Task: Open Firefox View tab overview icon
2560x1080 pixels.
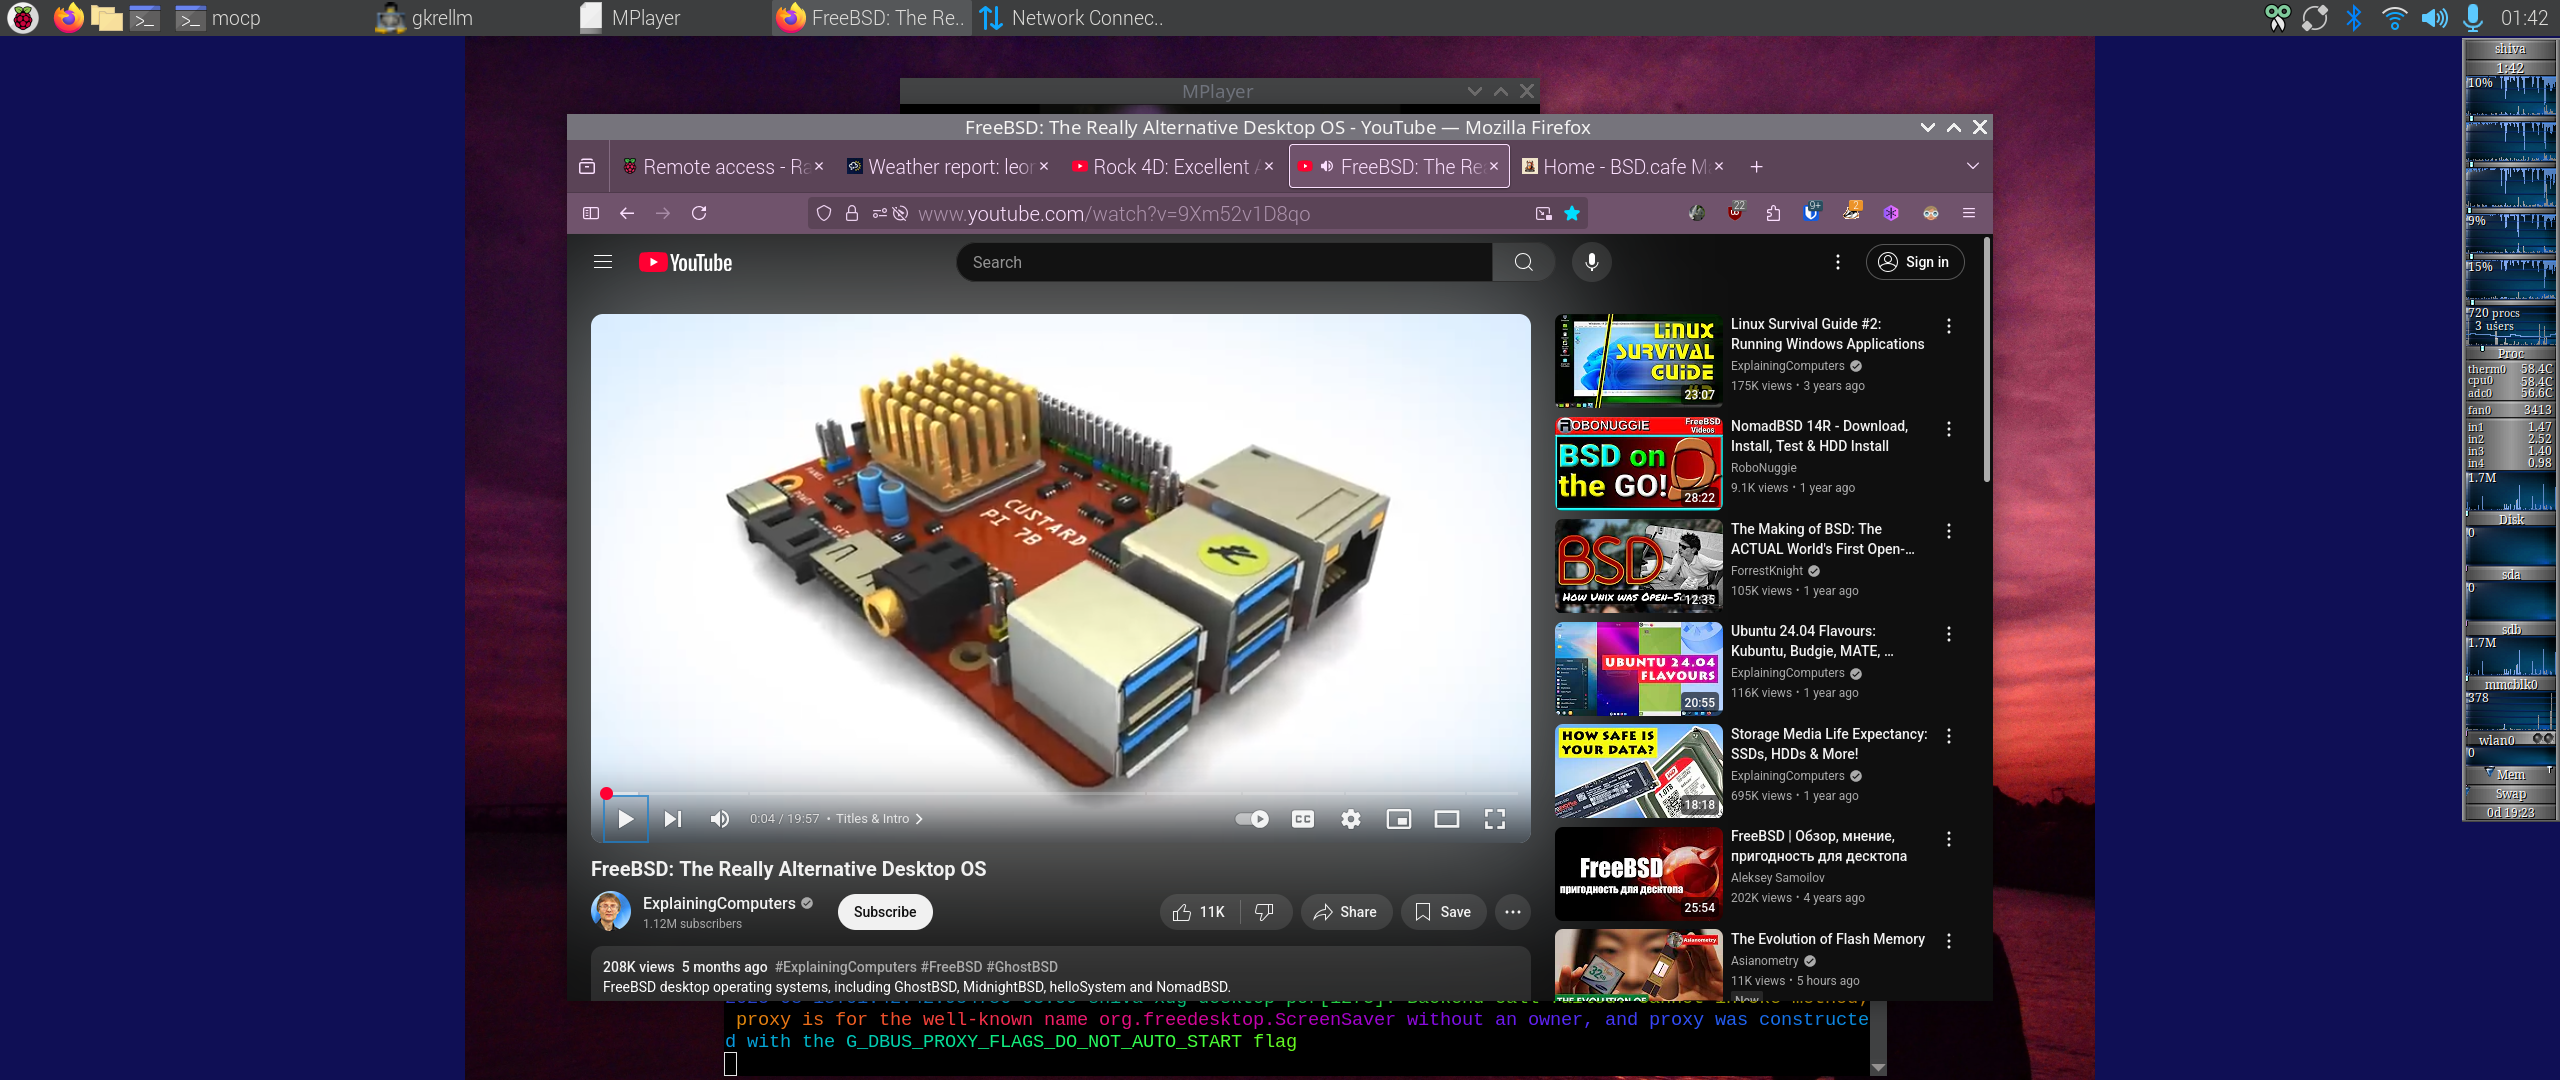Action: pos(587,166)
